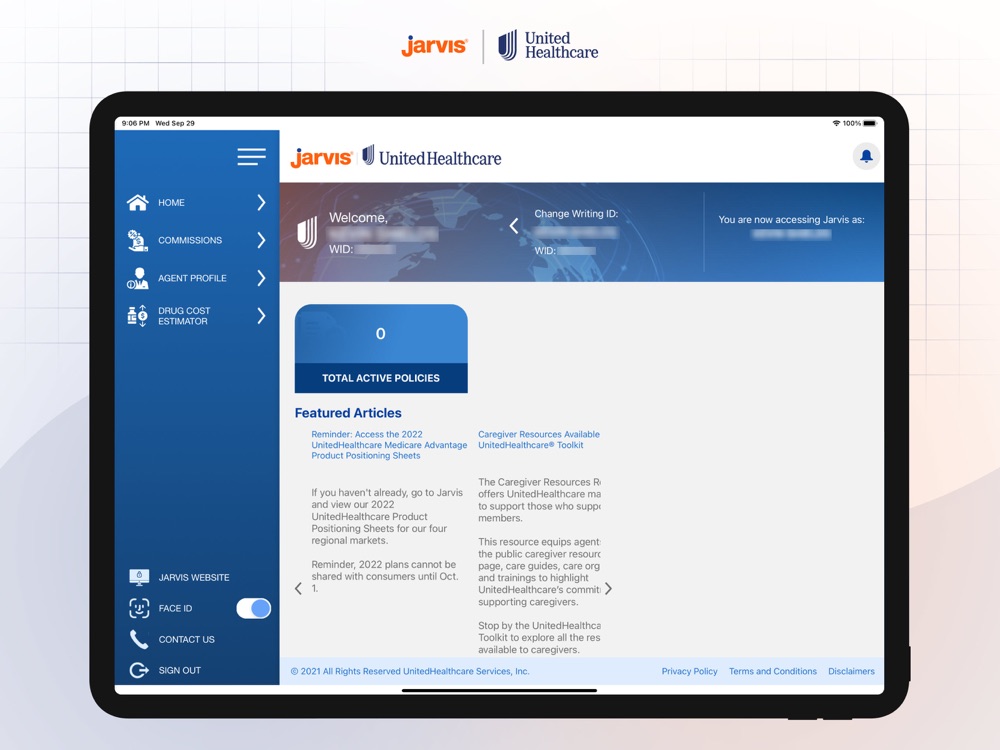Expand the Home menu chevron
This screenshot has height=750, width=1000.
tap(261, 202)
